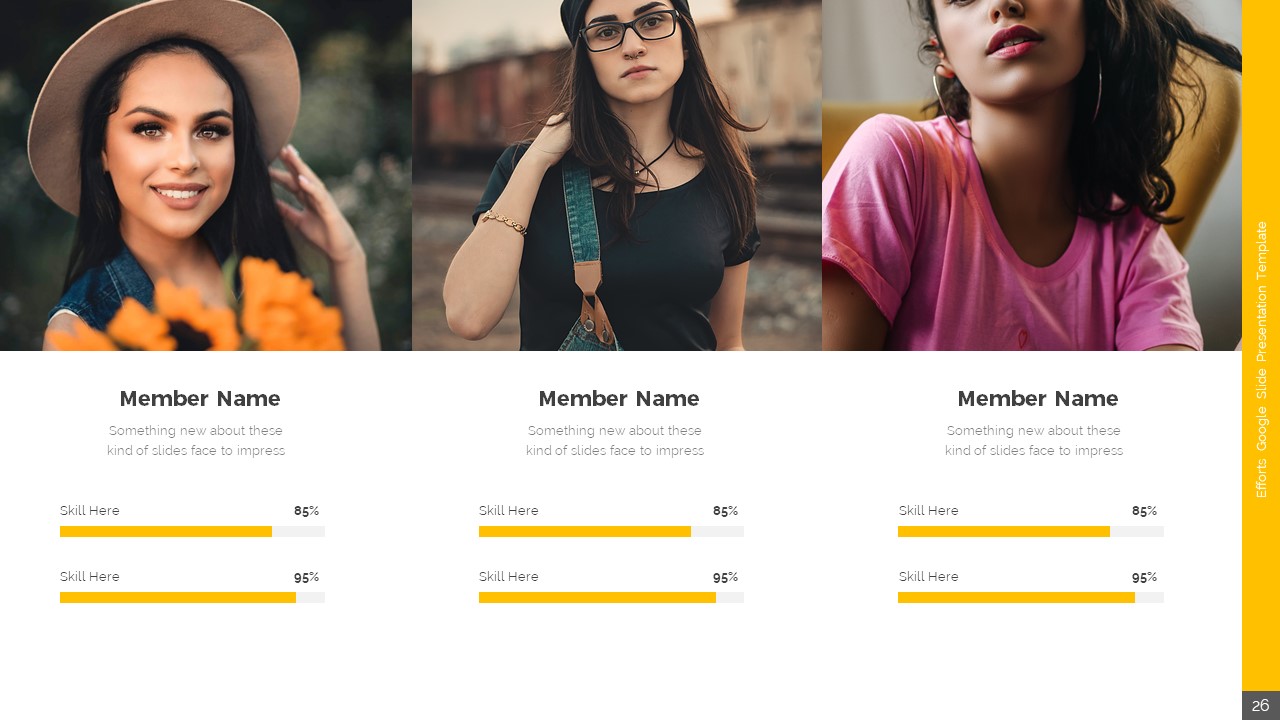Select the 95% label under pink shirt photo
Viewport: 1280px width, 720px height.
(1144, 577)
